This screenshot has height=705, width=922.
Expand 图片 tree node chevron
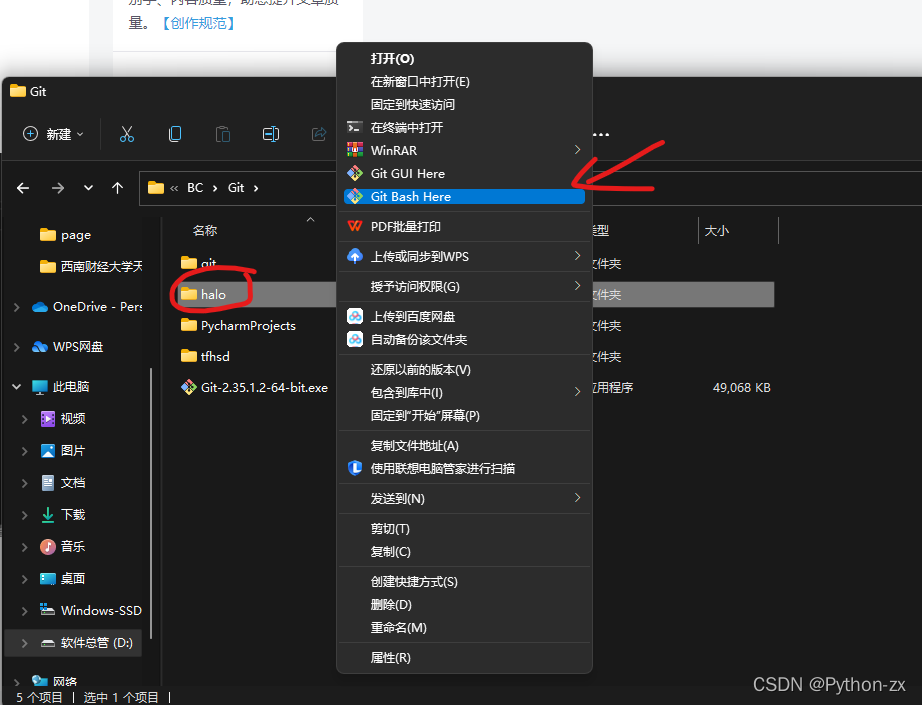(24, 451)
